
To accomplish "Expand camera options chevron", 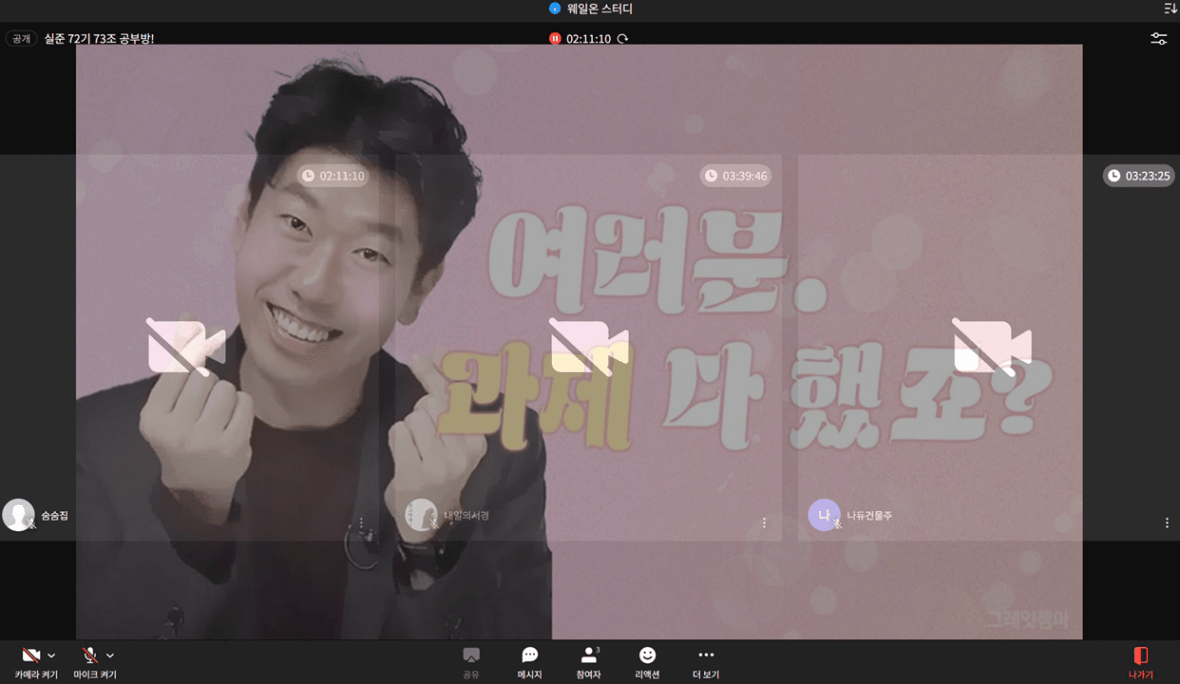I will click(x=52, y=656).
